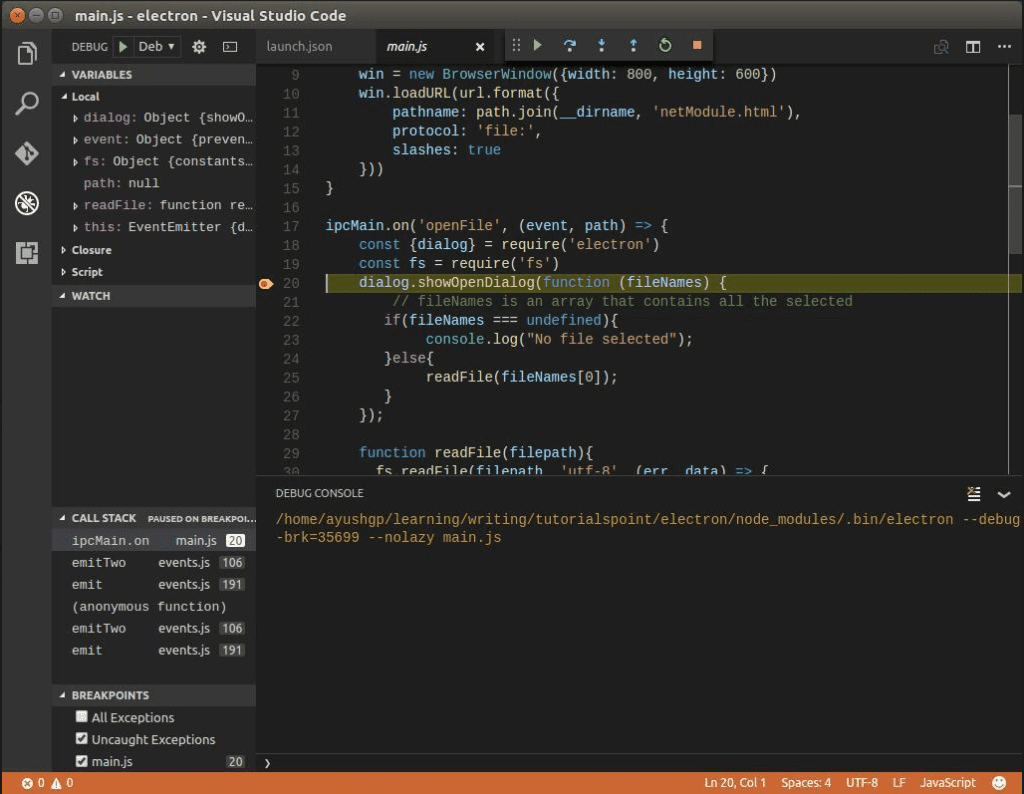Open launch.json with the debug gear icon

pyautogui.click(x=198, y=46)
